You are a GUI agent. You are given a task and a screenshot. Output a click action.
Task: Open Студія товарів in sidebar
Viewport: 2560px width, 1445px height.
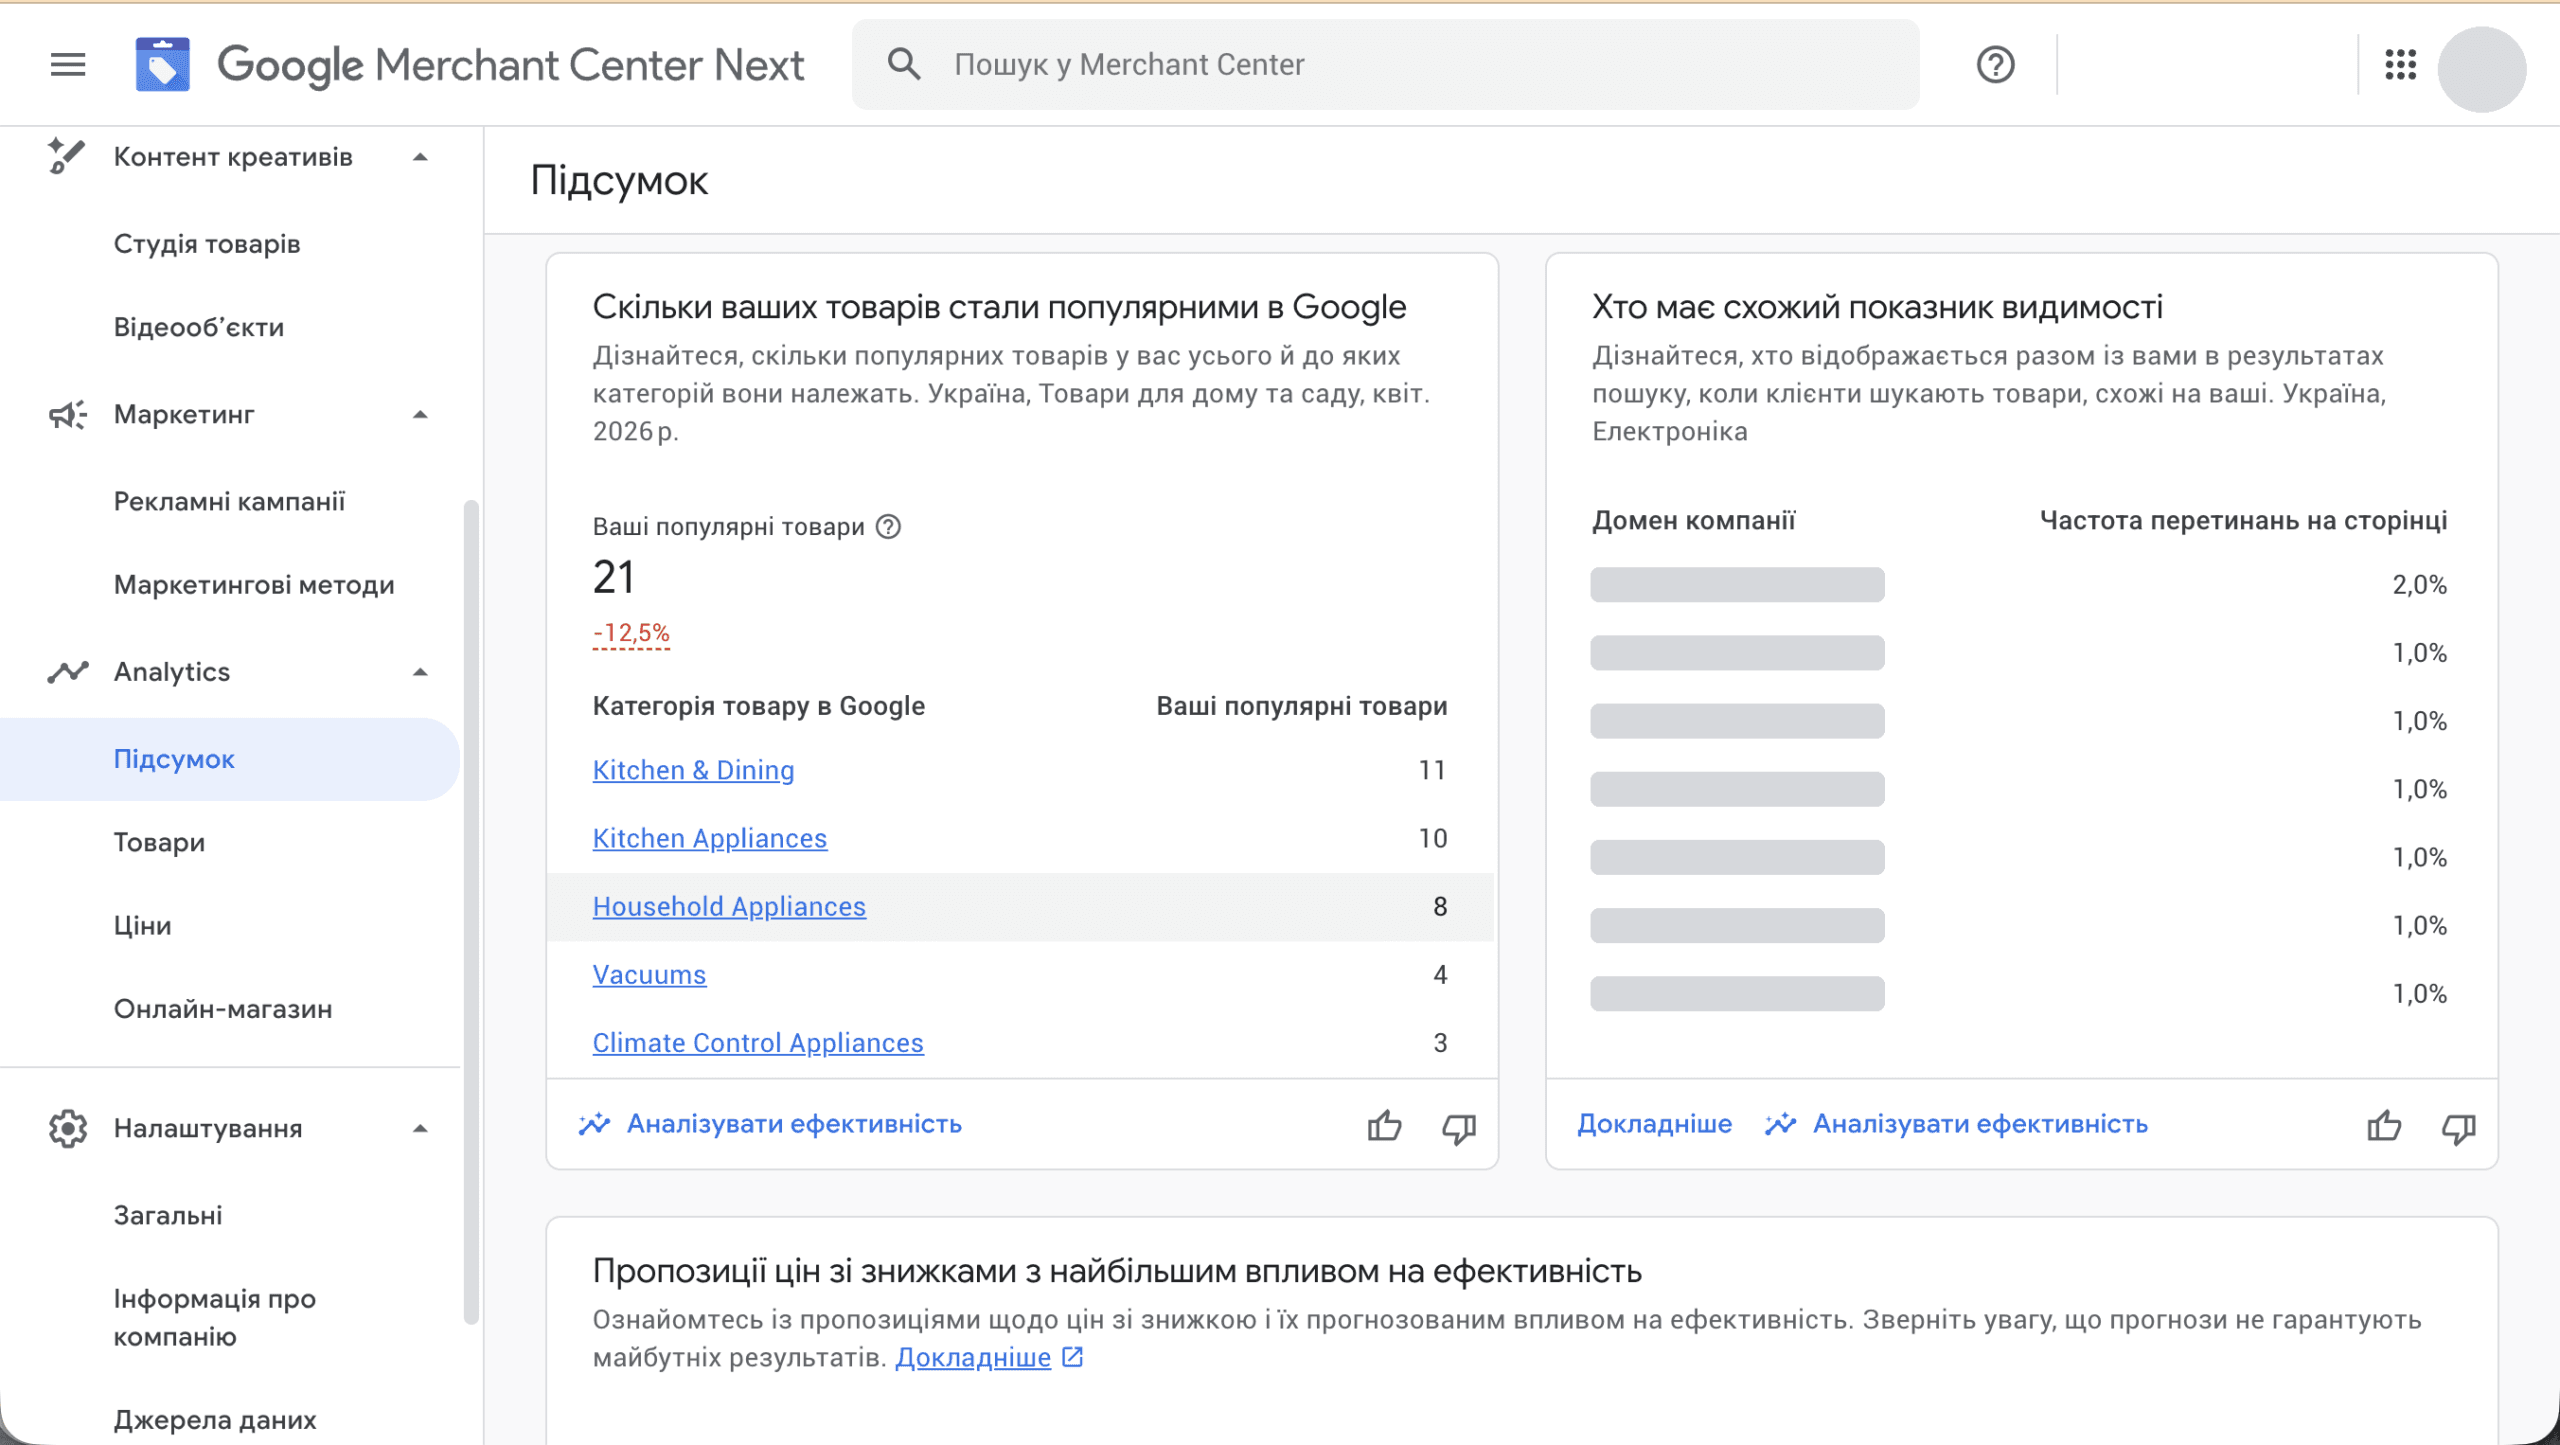coord(207,244)
